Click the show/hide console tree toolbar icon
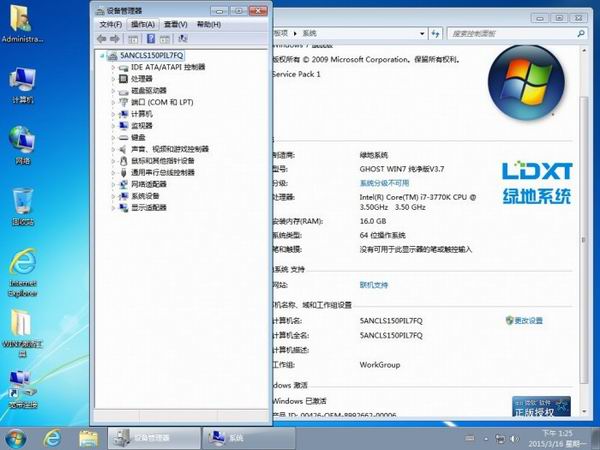 133,39
